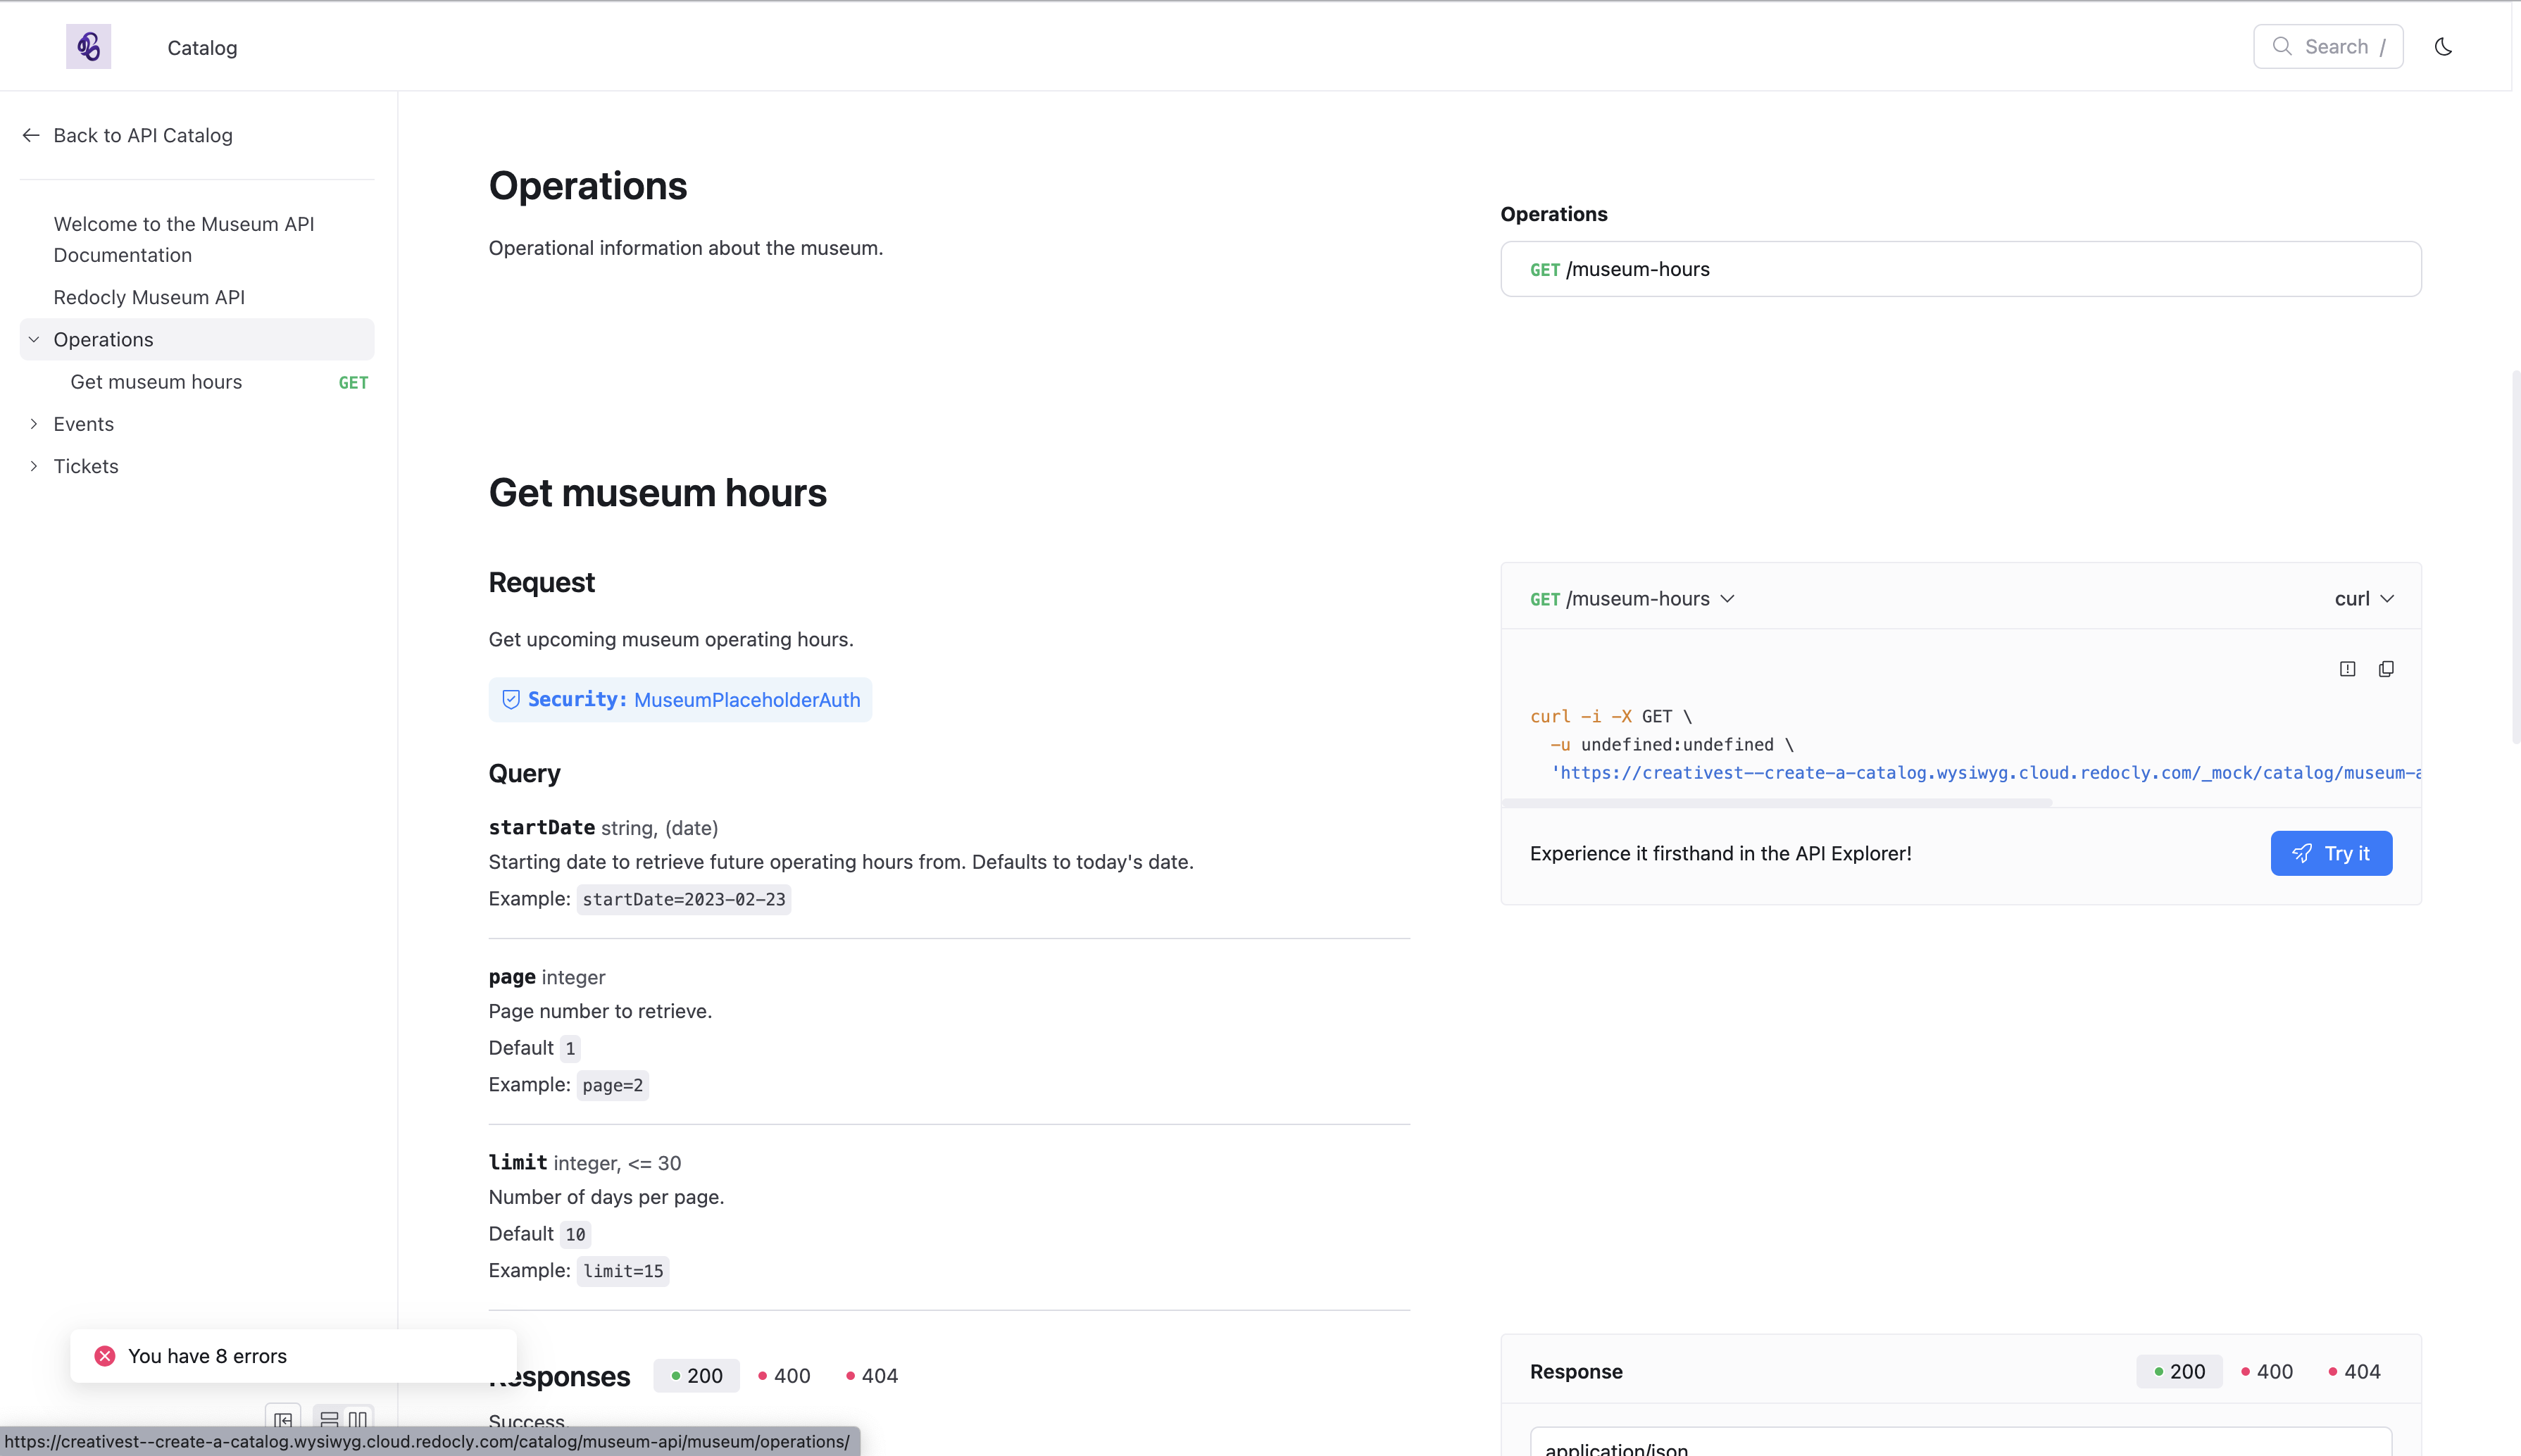
Task: Open the GET /museum-hours endpoint dropdown
Action: tap(1632, 599)
